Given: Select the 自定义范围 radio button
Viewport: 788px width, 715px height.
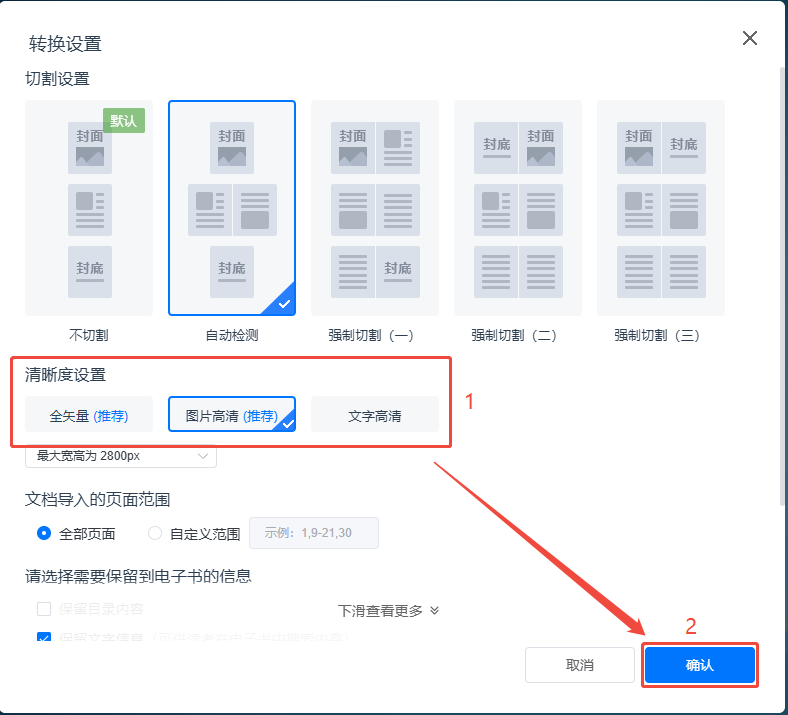Looking at the screenshot, I should [x=155, y=533].
